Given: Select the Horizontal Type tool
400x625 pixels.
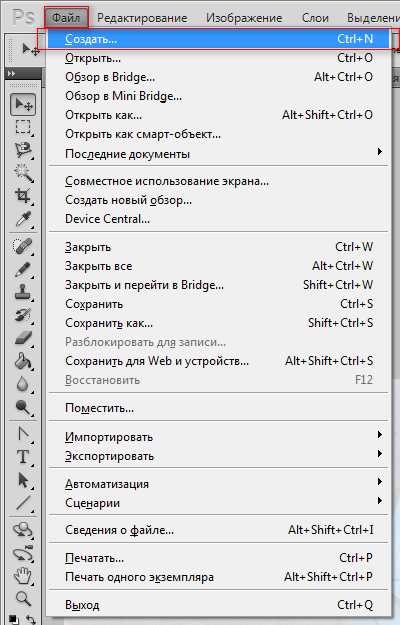Looking at the screenshot, I should coord(23,456).
